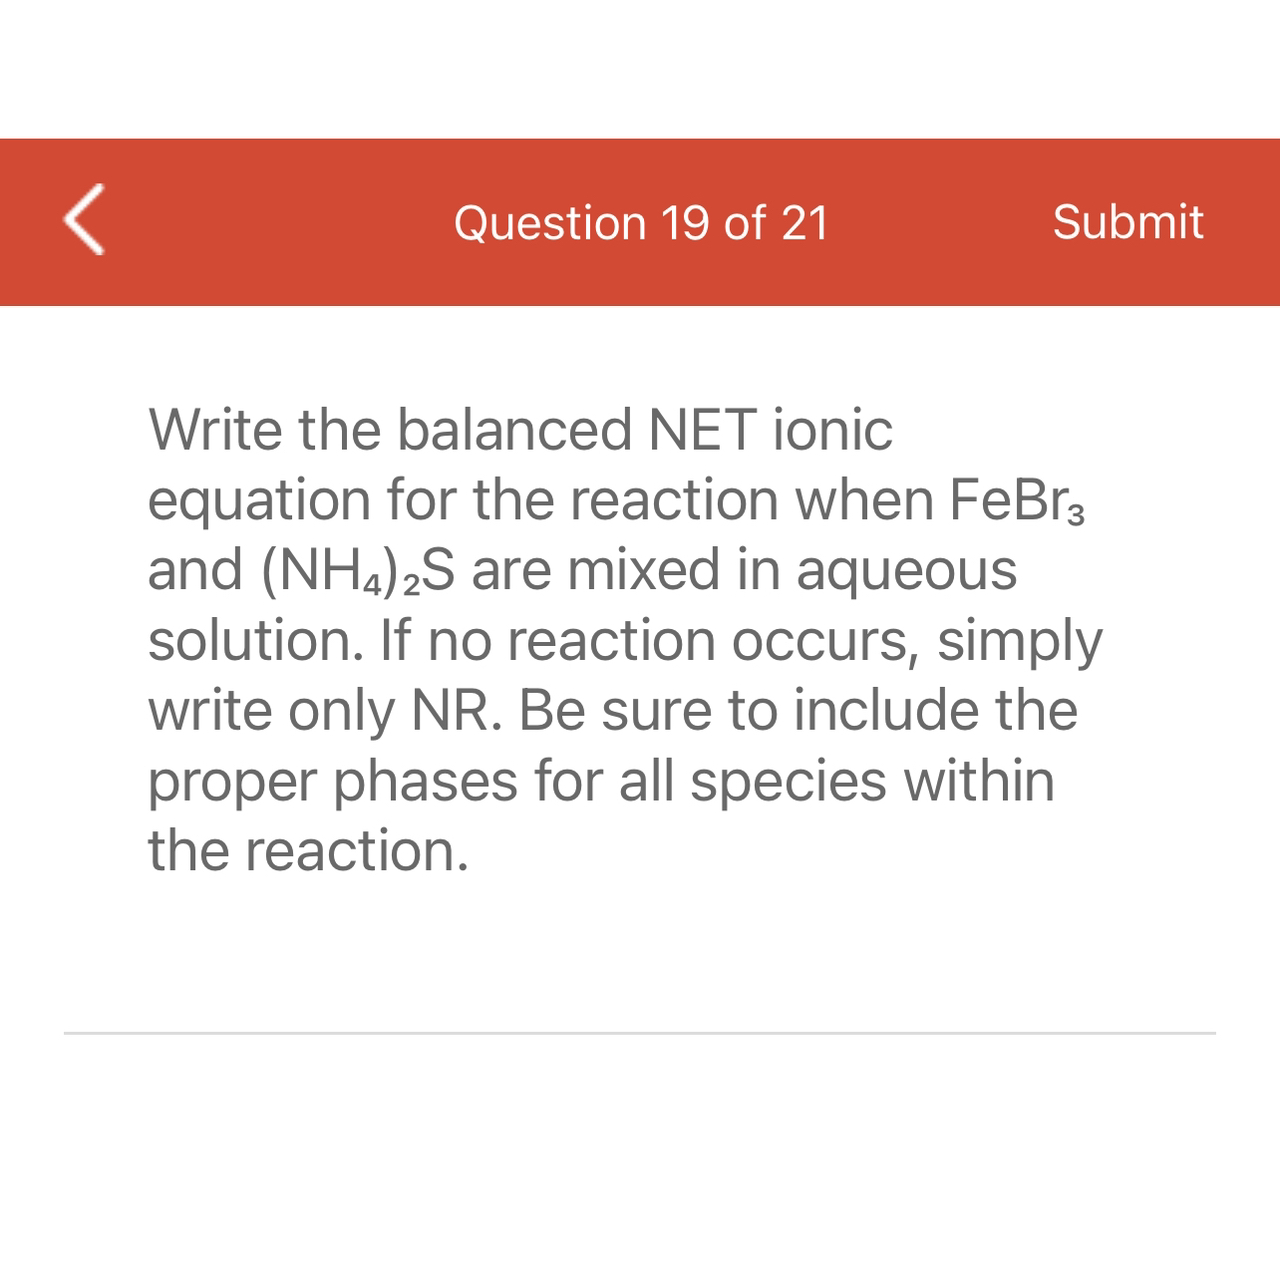This screenshot has width=1280, height=1282.
Task: Select the Question 19 of 21 header title
Action: coord(641,221)
